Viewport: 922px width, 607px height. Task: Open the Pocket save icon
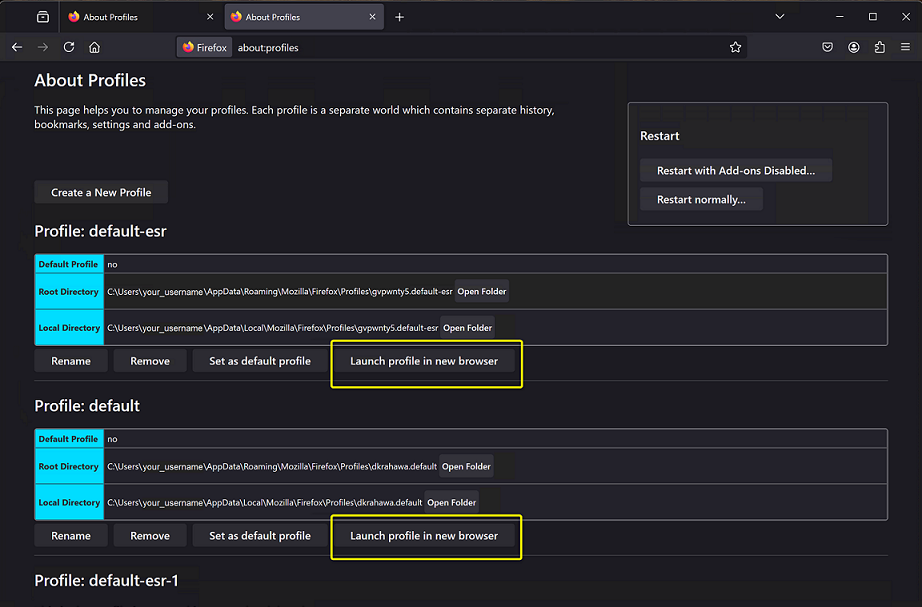(x=828, y=47)
